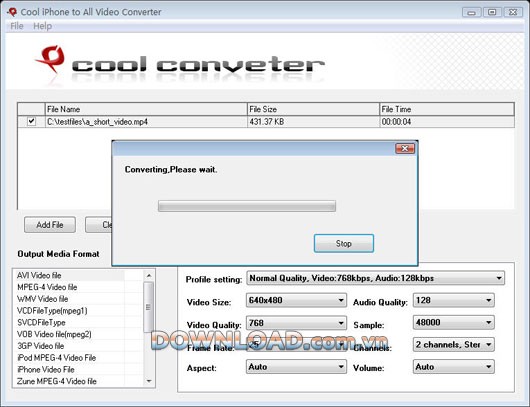The width and height of the screenshot is (530, 407).
Task: Select the C:\testfiles\a_short_video.mp4 row
Action: click(266, 122)
